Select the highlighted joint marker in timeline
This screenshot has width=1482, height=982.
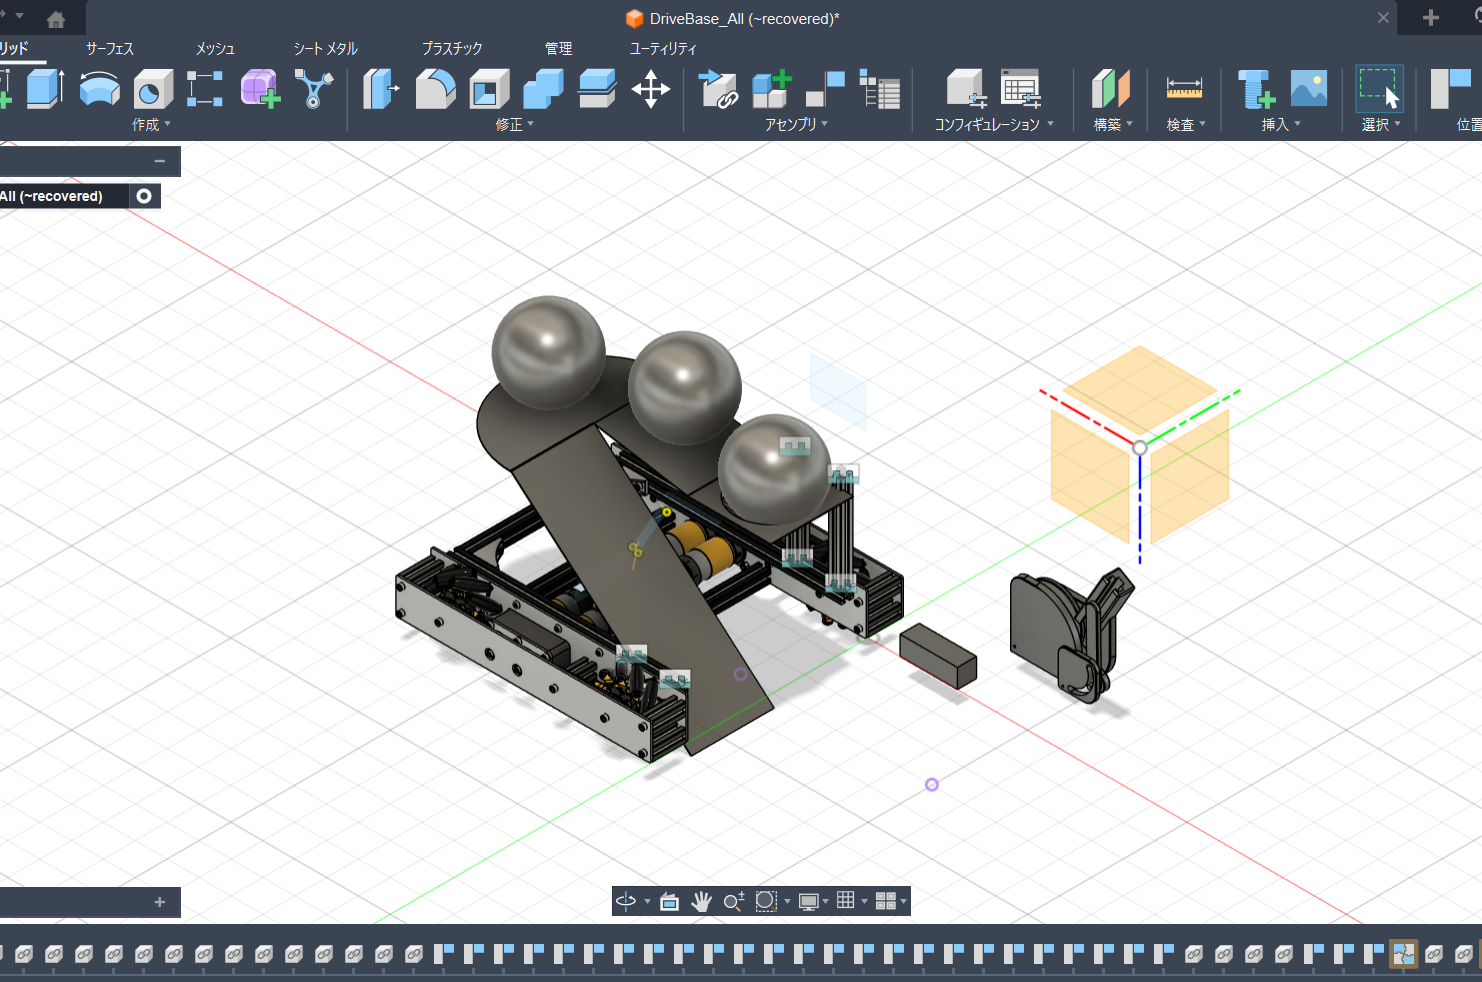pos(1403,954)
